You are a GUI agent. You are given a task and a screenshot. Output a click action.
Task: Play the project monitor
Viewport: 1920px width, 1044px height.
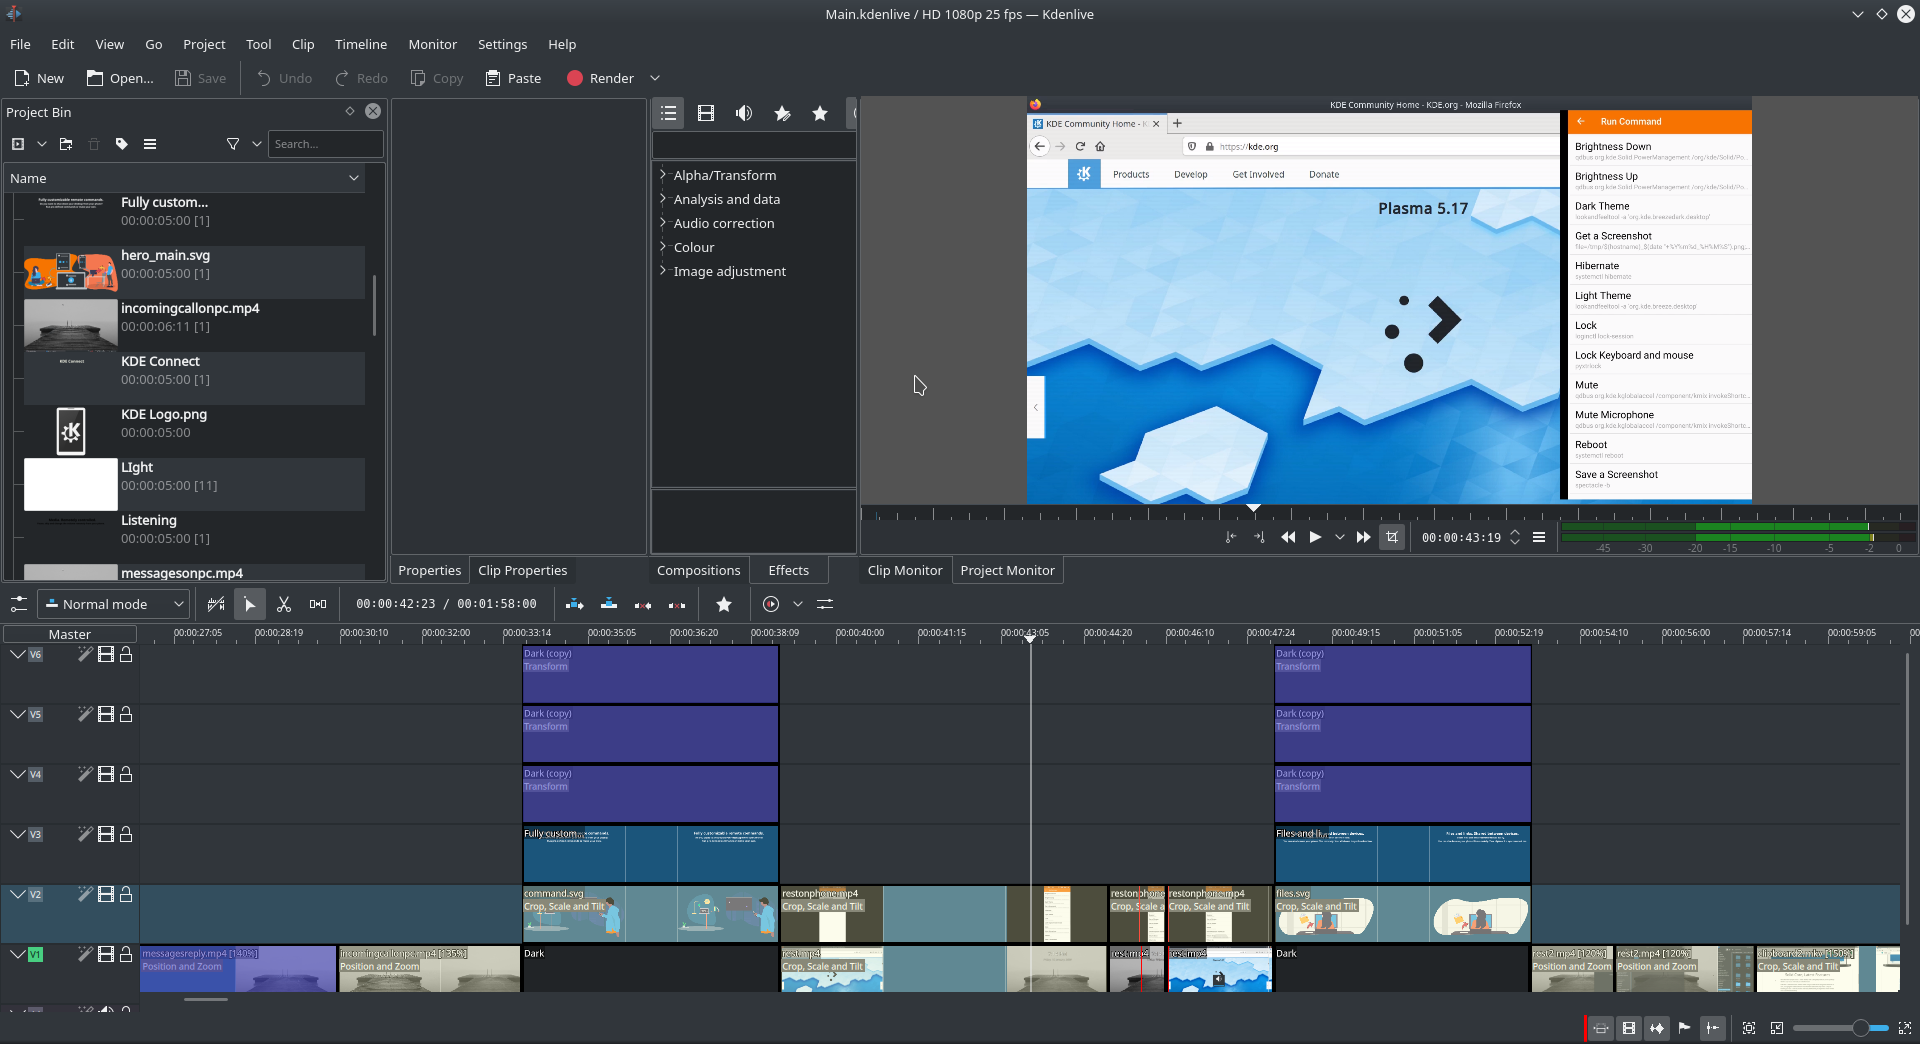pos(1316,537)
